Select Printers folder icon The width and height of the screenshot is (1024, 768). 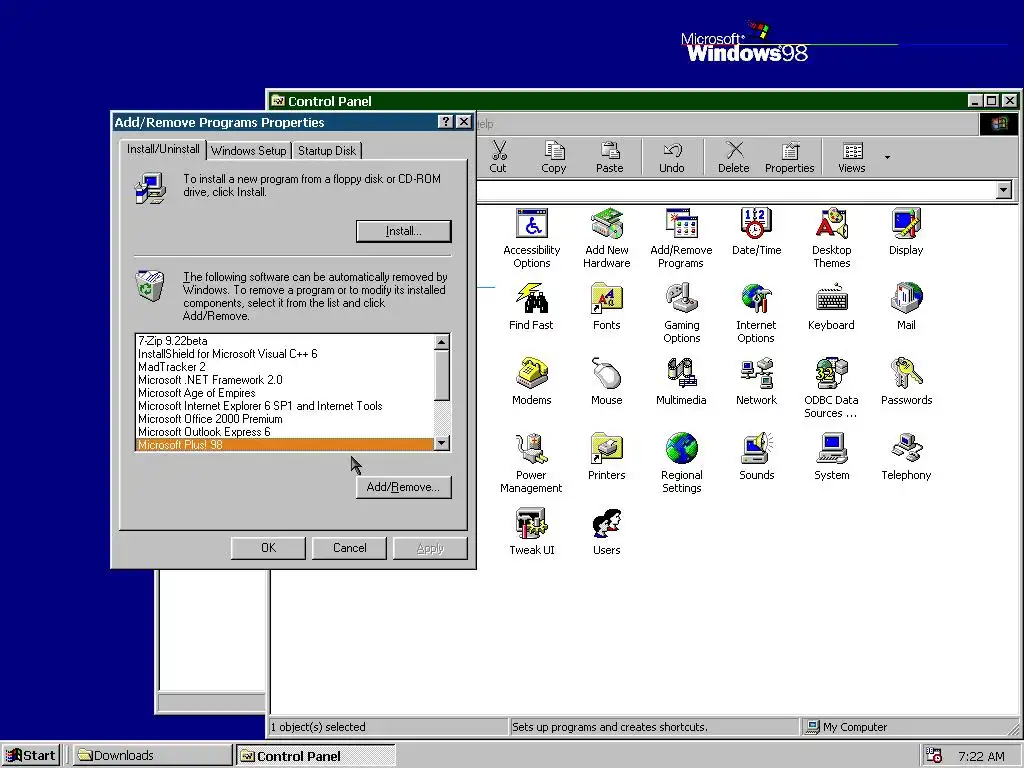point(607,456)
